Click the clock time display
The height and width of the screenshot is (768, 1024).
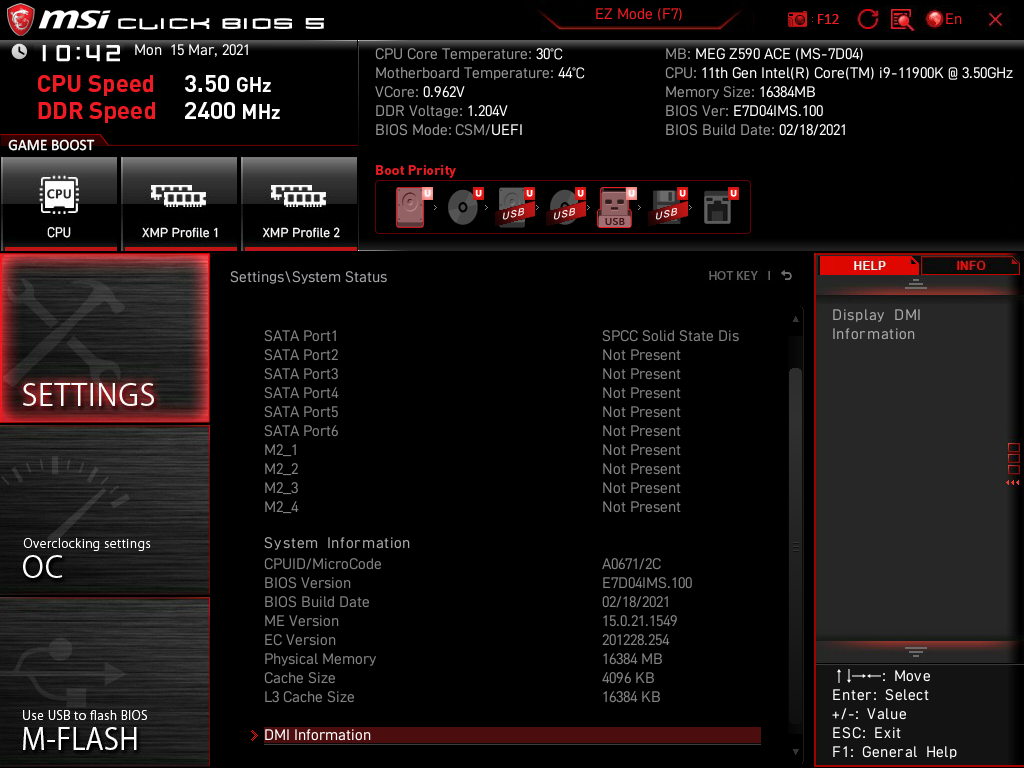point(80,52)
